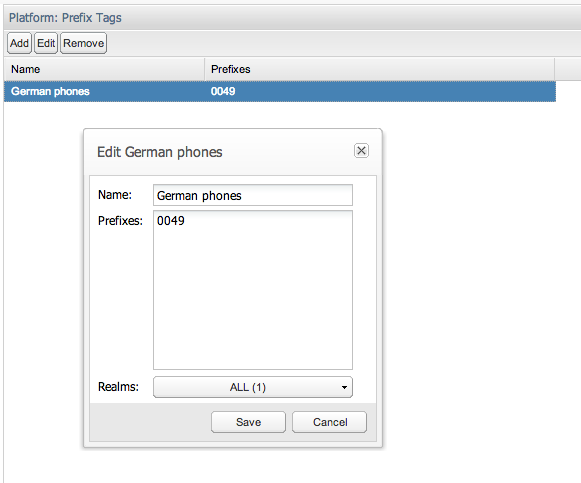Click the empty column header beside Prefixes
581x483 pixels.
[568, 69]
